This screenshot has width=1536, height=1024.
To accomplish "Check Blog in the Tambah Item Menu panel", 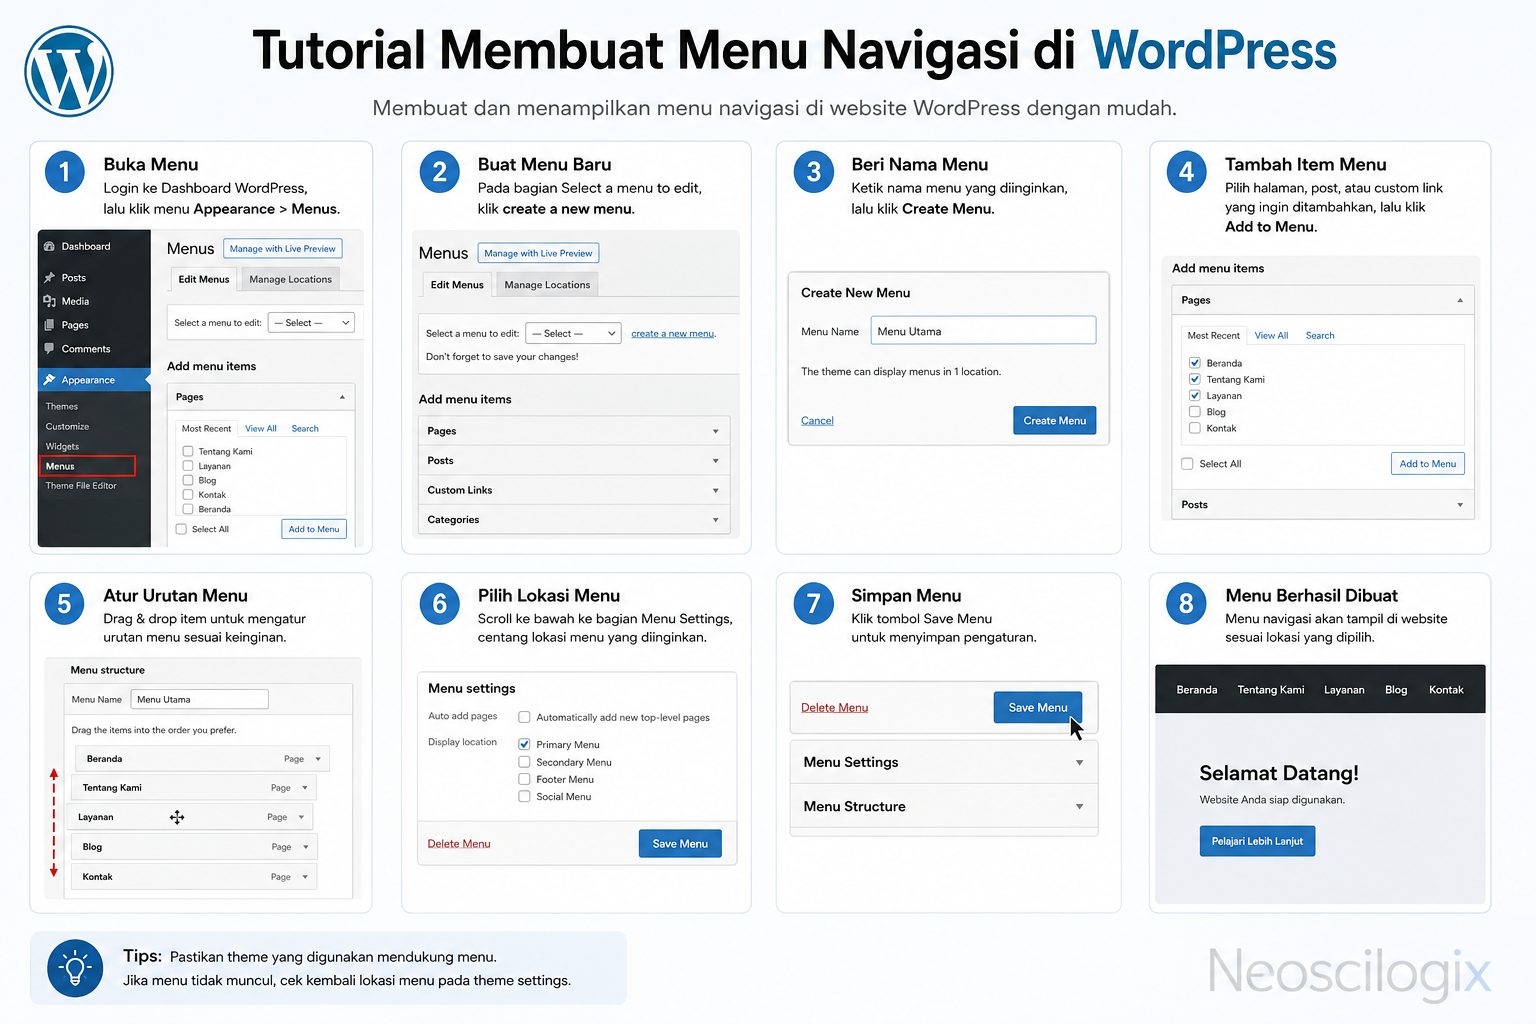I will [1194, 412].
